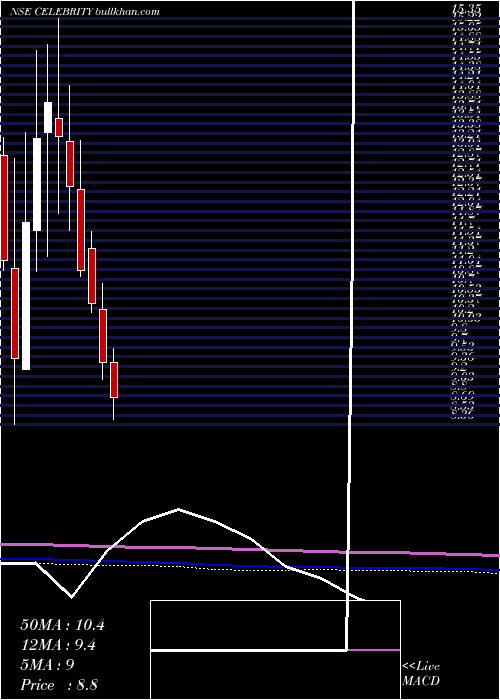
Task: Click the pink 50MA line
Action: click(x=250, y=550)
